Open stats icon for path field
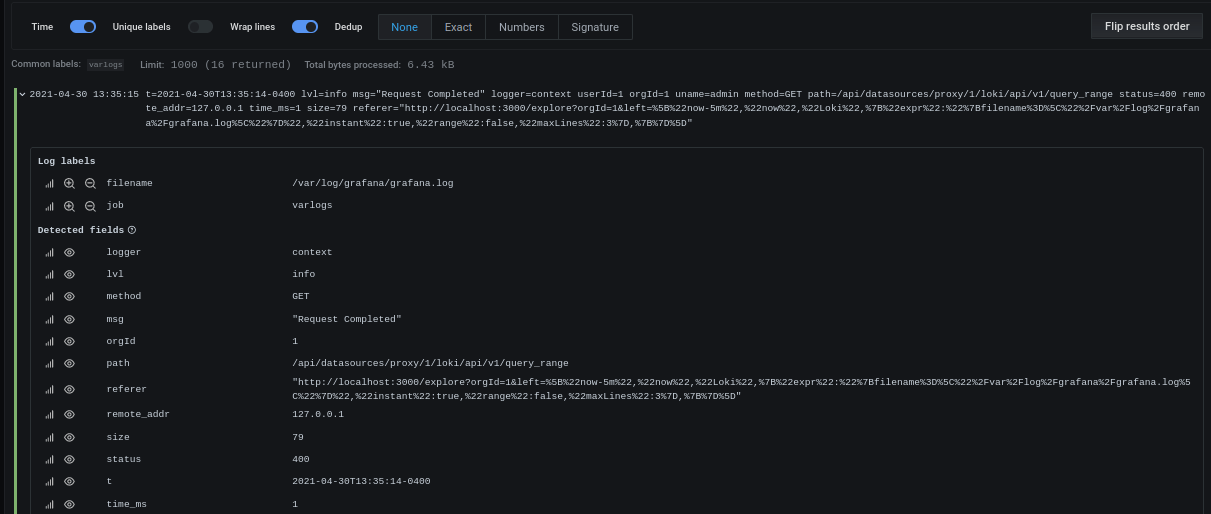Image resolution: width=1211 pixels, height=514 pixels. (x=49, y=364)
